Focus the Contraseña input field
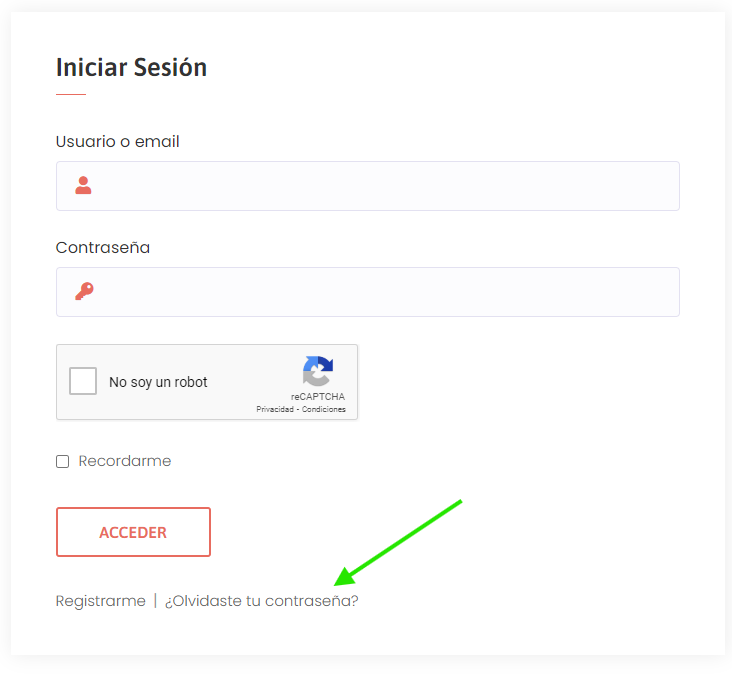The image size is (732, 675). click(x=368, y=292)
